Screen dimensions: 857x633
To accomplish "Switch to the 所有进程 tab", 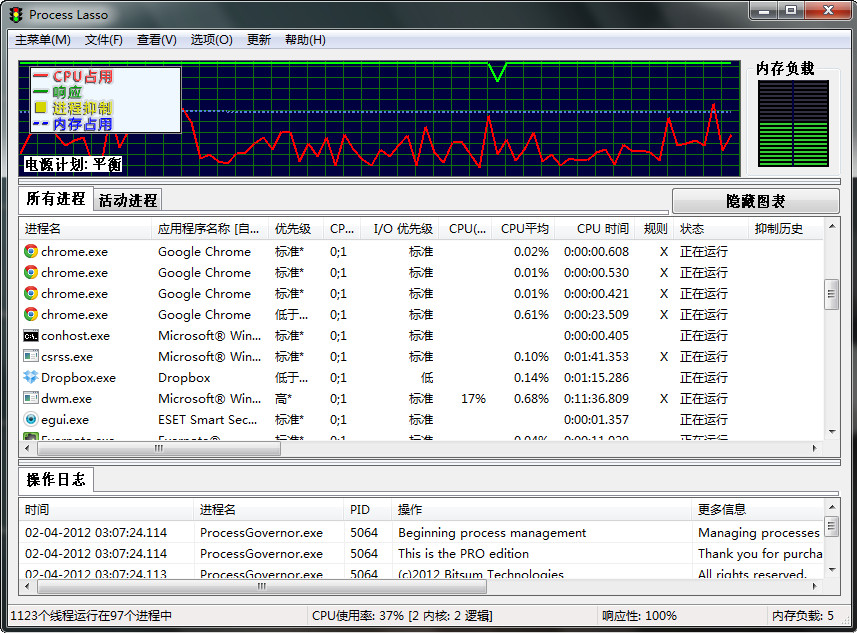I will point(56,198).
